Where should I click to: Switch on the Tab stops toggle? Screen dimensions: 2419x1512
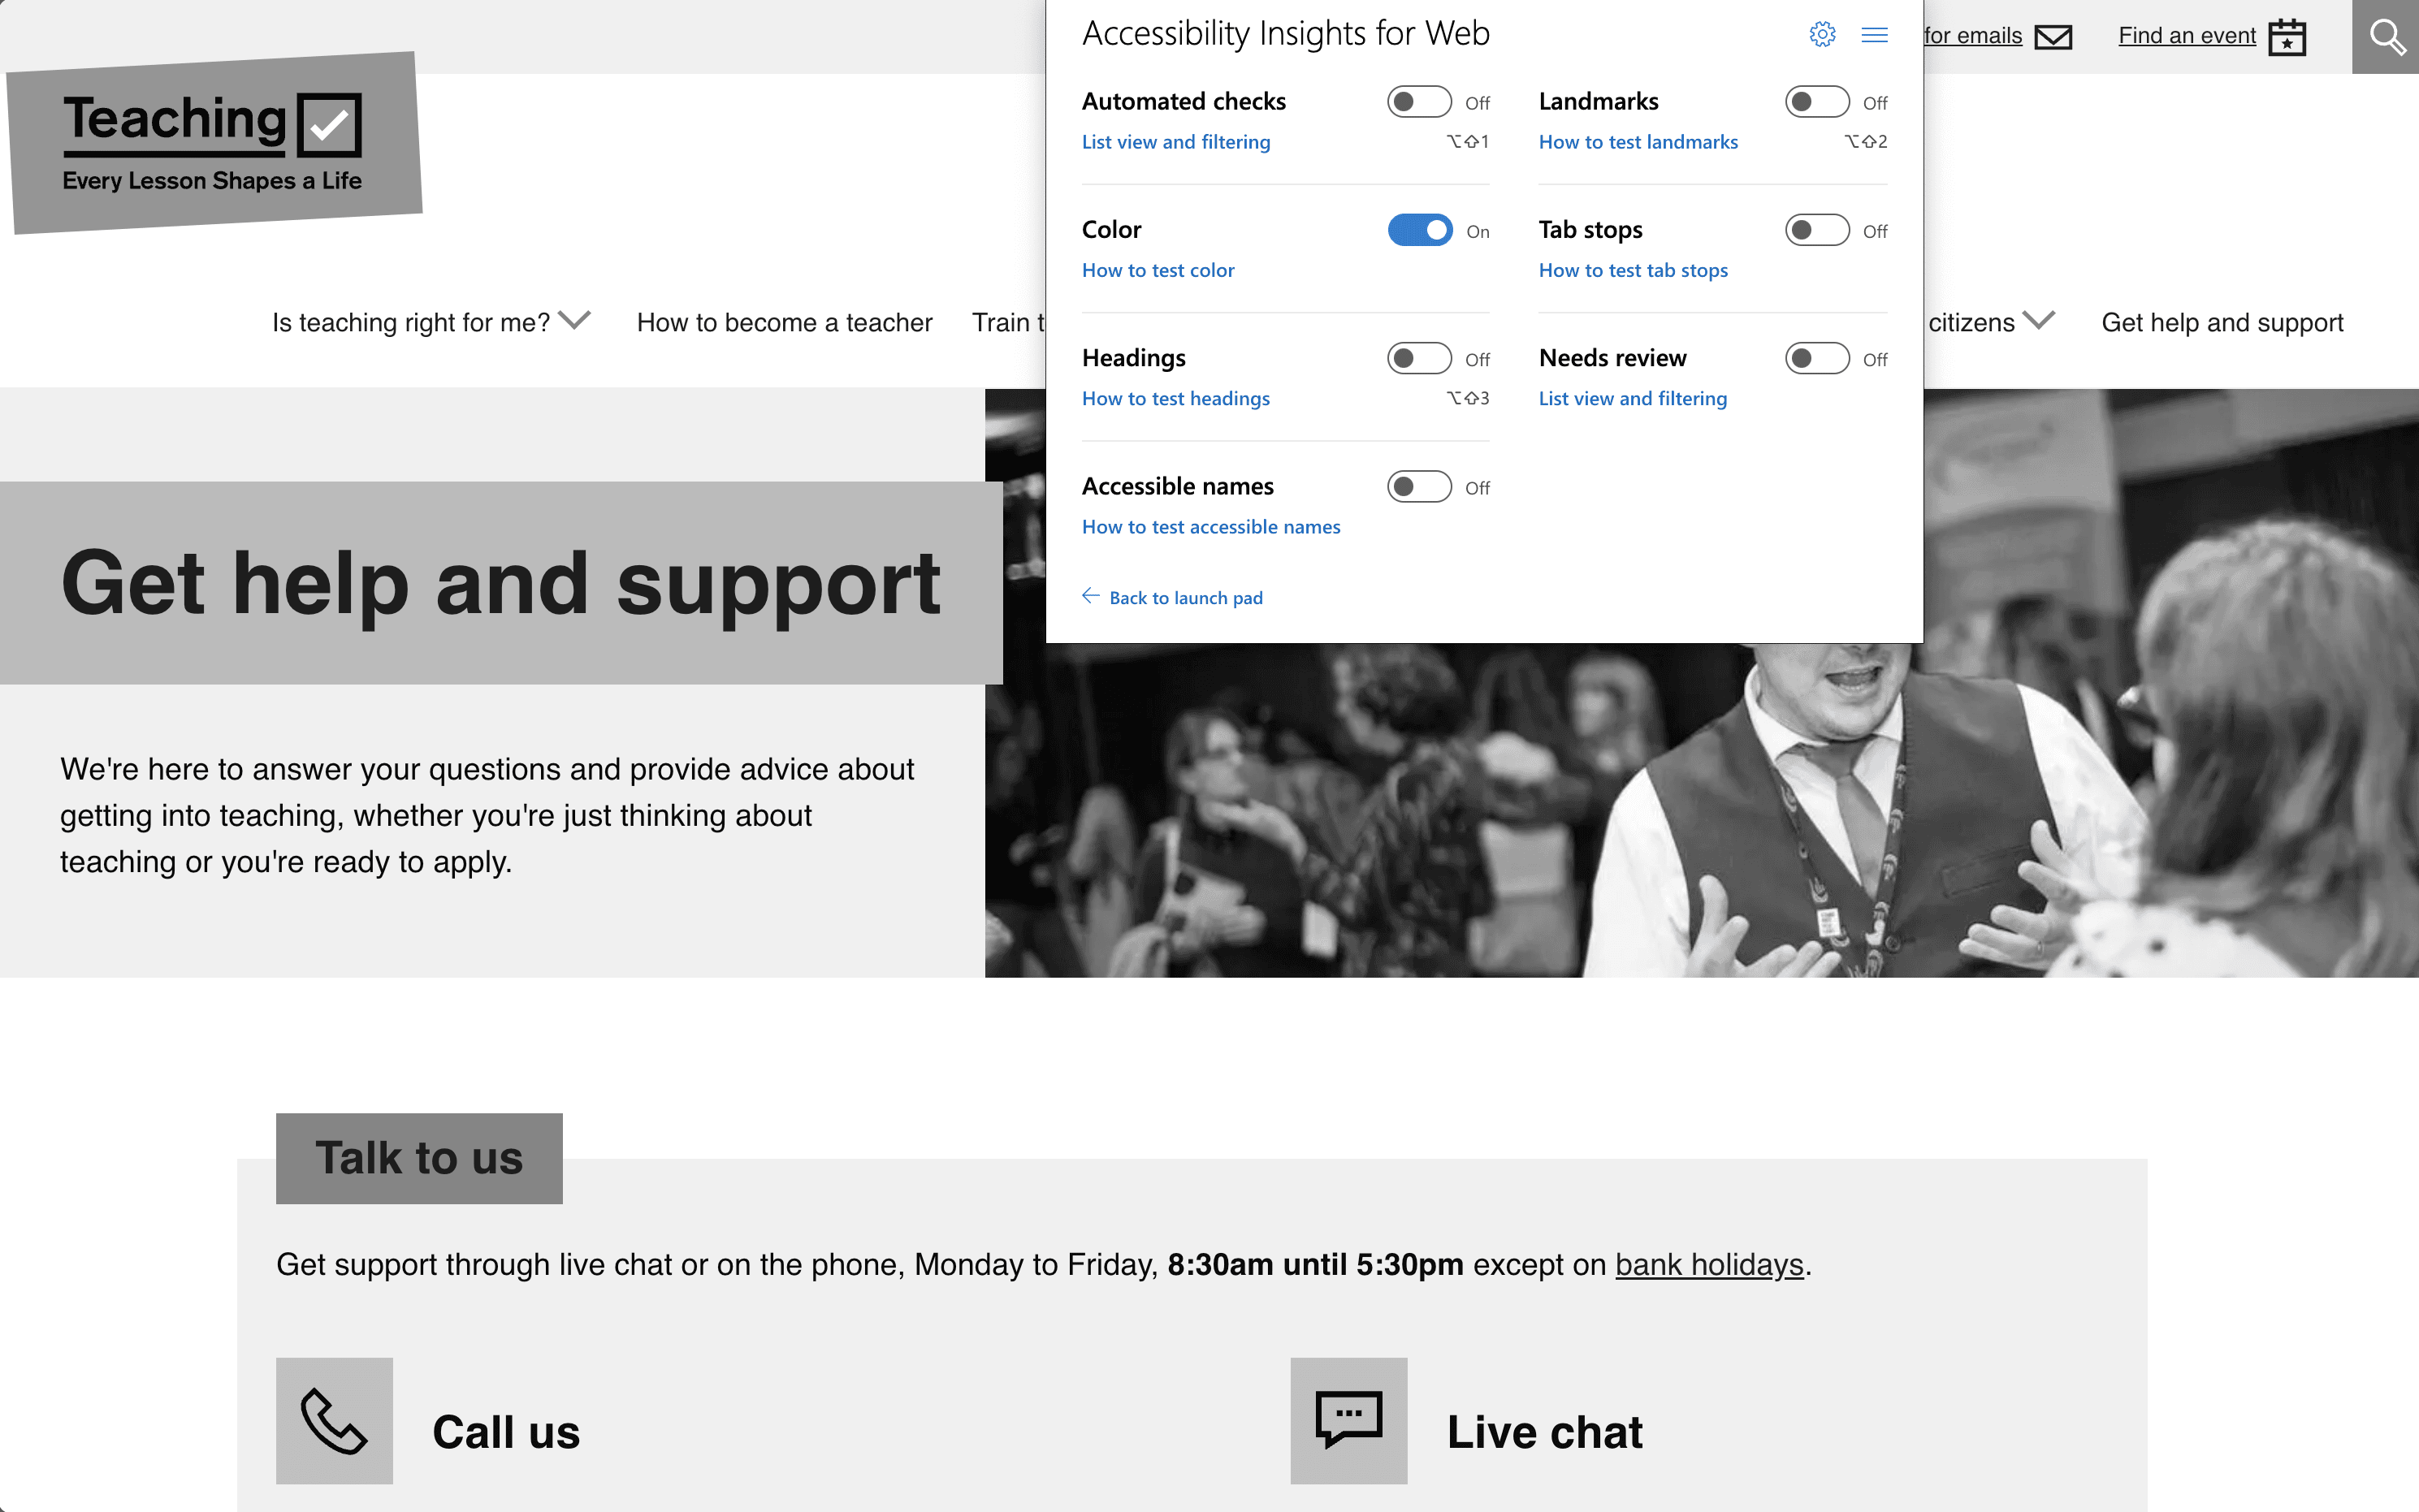(1817, 230)
